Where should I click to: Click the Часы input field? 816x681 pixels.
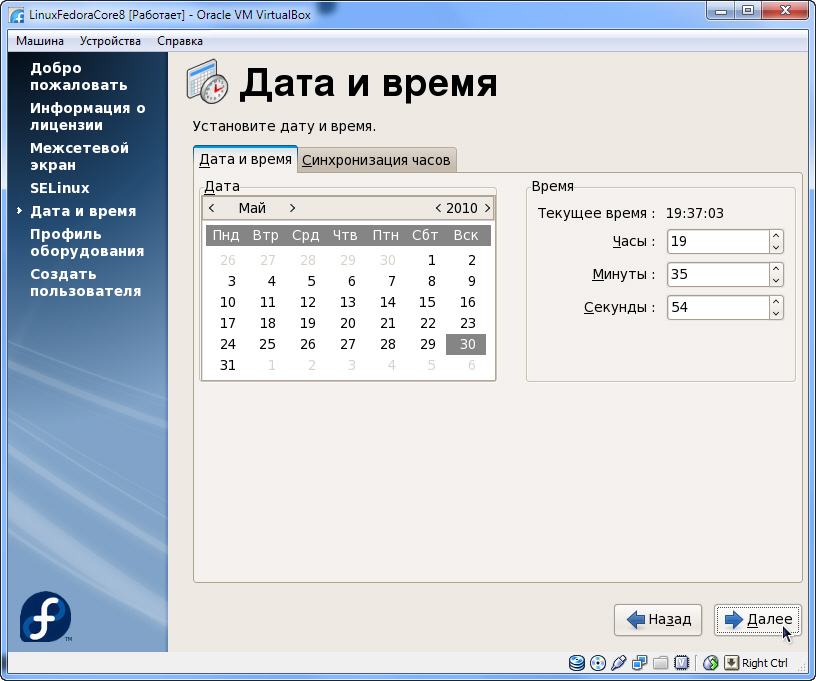click(x=718, y=241)
